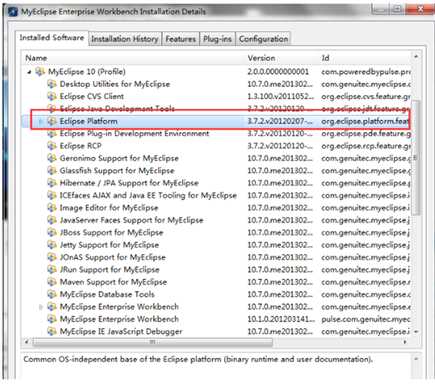Click the Jetty Support feature icon

(52, 245)
